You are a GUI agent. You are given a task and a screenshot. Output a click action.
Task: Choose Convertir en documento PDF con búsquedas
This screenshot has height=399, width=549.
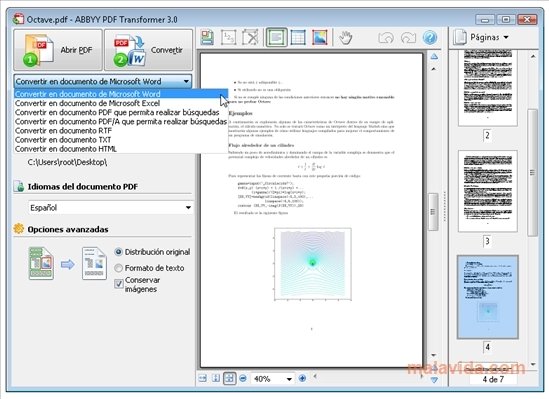point(121,112)
